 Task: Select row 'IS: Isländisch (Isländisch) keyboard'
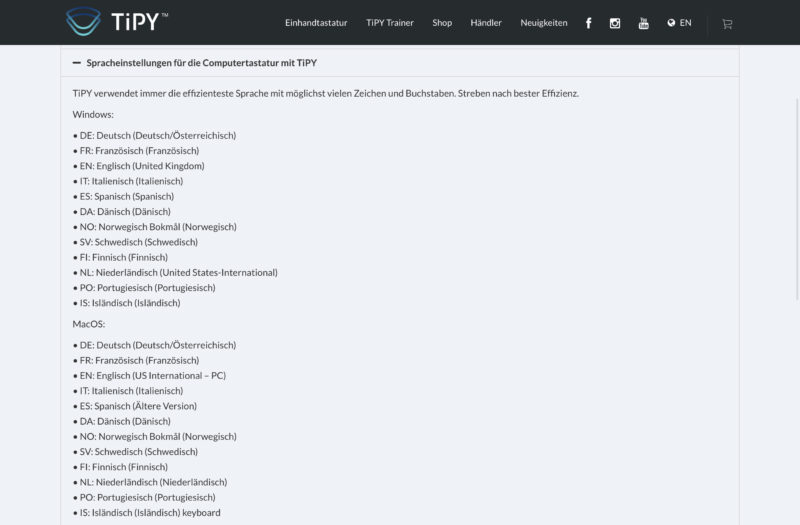146,513
